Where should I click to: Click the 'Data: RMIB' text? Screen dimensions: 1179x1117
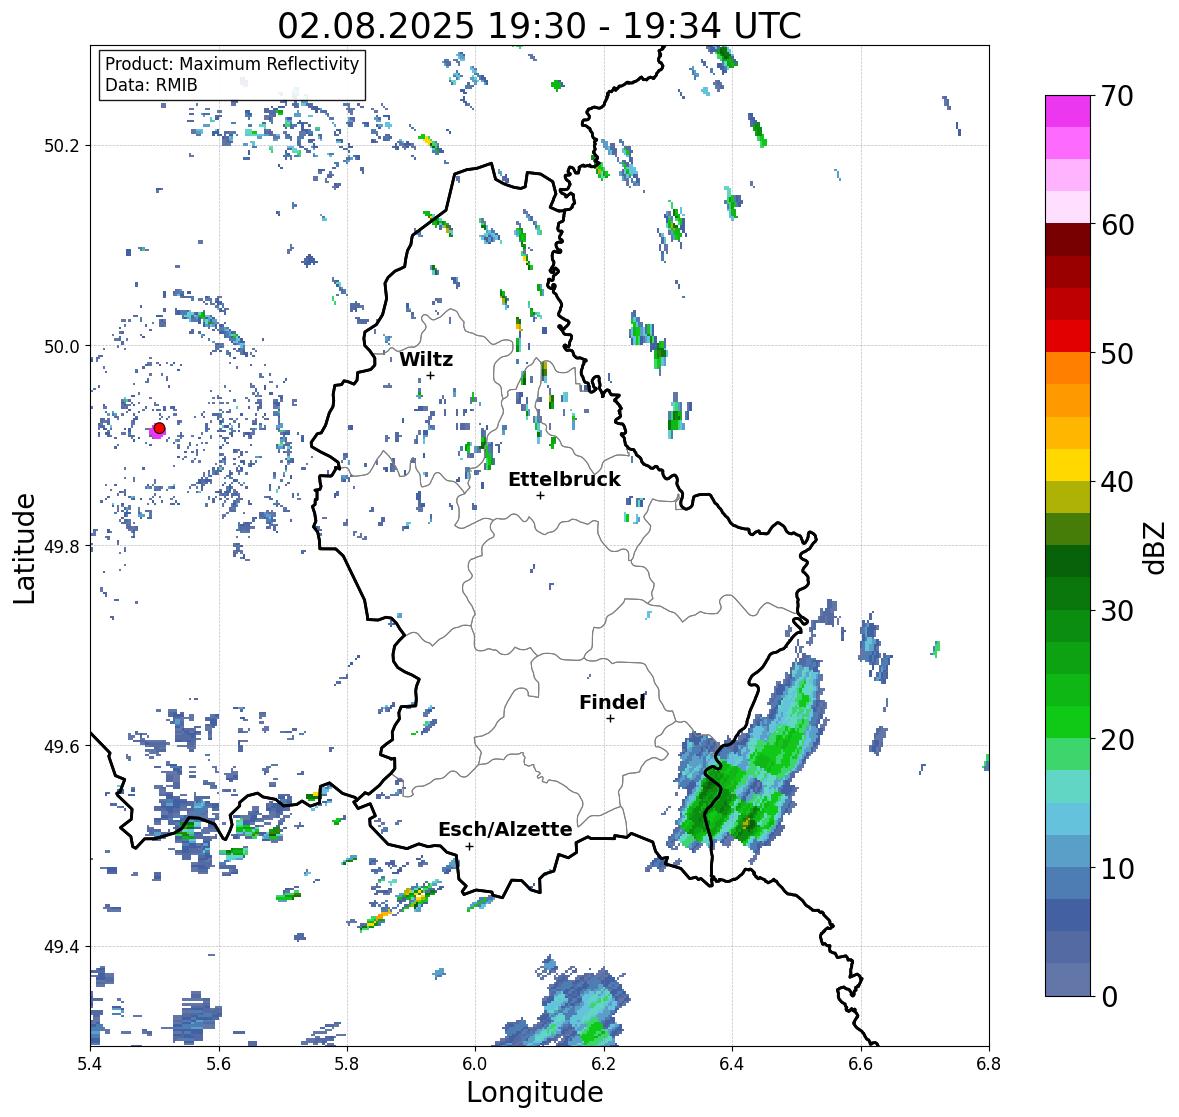pyautogui.click(x=151, y=85)
